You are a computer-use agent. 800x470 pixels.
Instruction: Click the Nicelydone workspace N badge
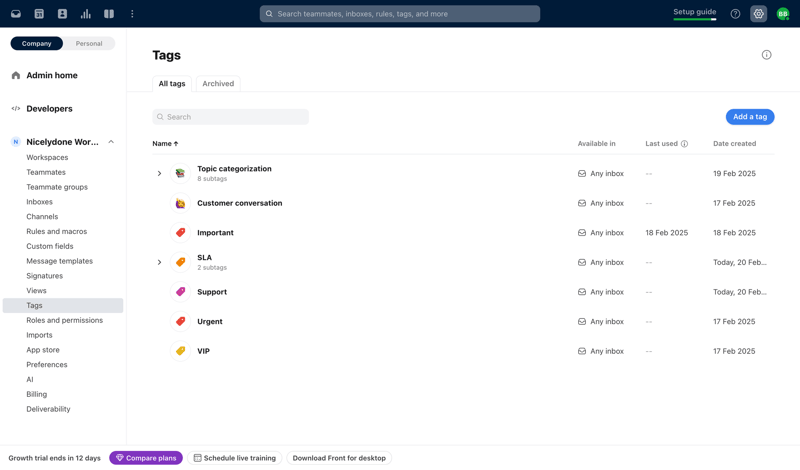point(16,142)
